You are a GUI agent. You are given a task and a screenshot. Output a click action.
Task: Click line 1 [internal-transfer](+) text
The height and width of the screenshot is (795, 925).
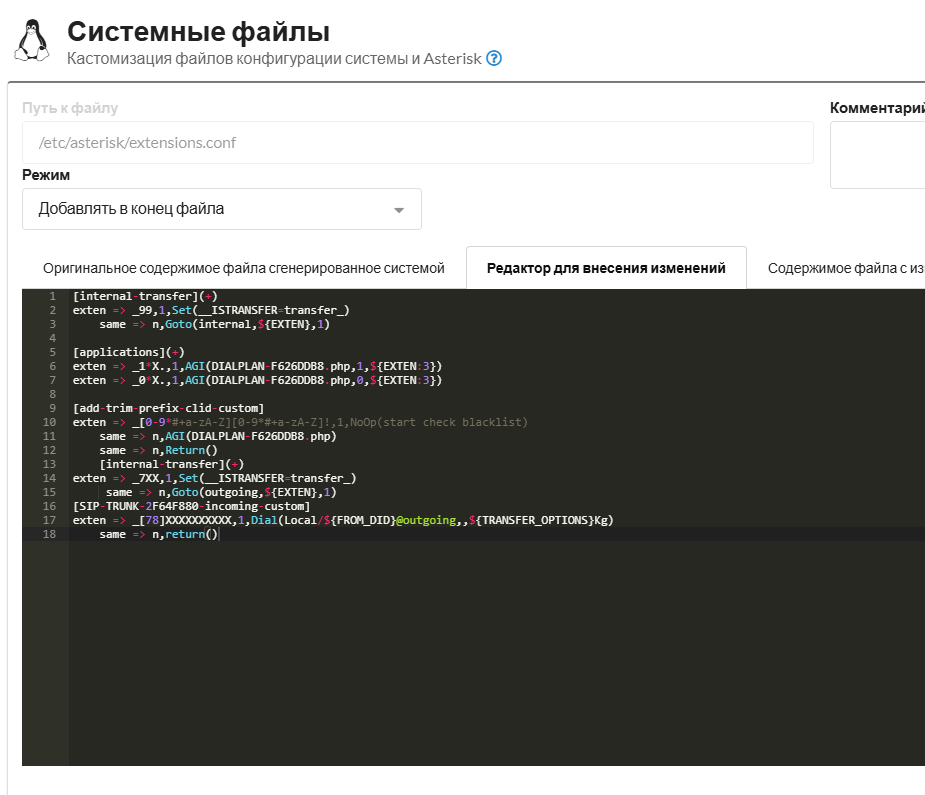145,296
